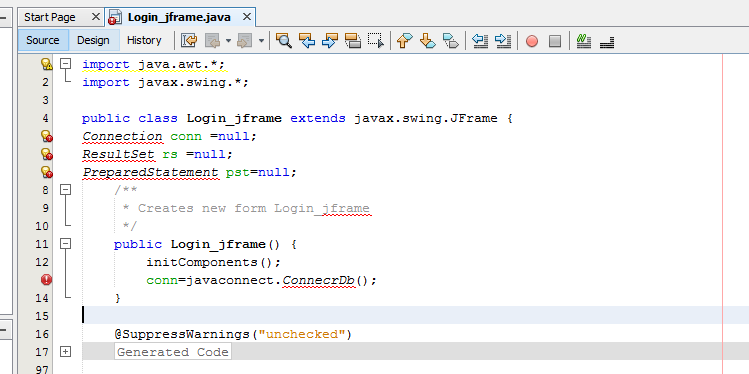Image resolution: width=749 pixels, height=374 pixels.
Task: Click the Login_jframe.java file error icon
Action: 114,18
